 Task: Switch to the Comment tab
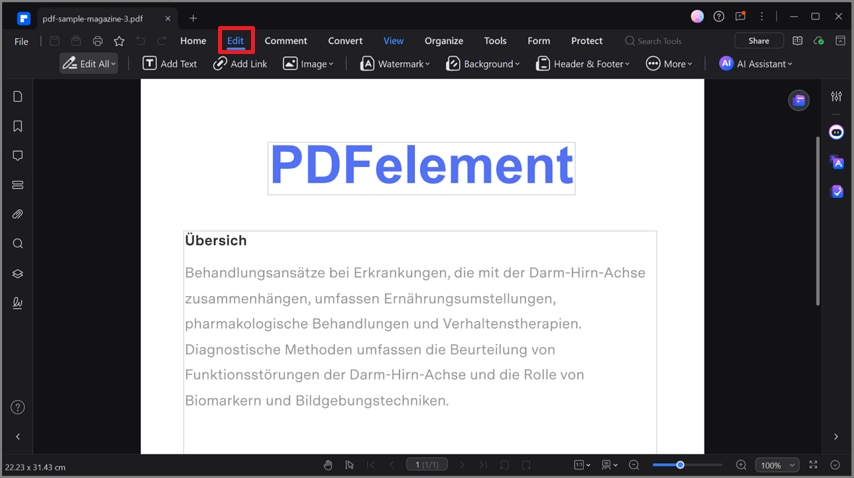[285, 41]
